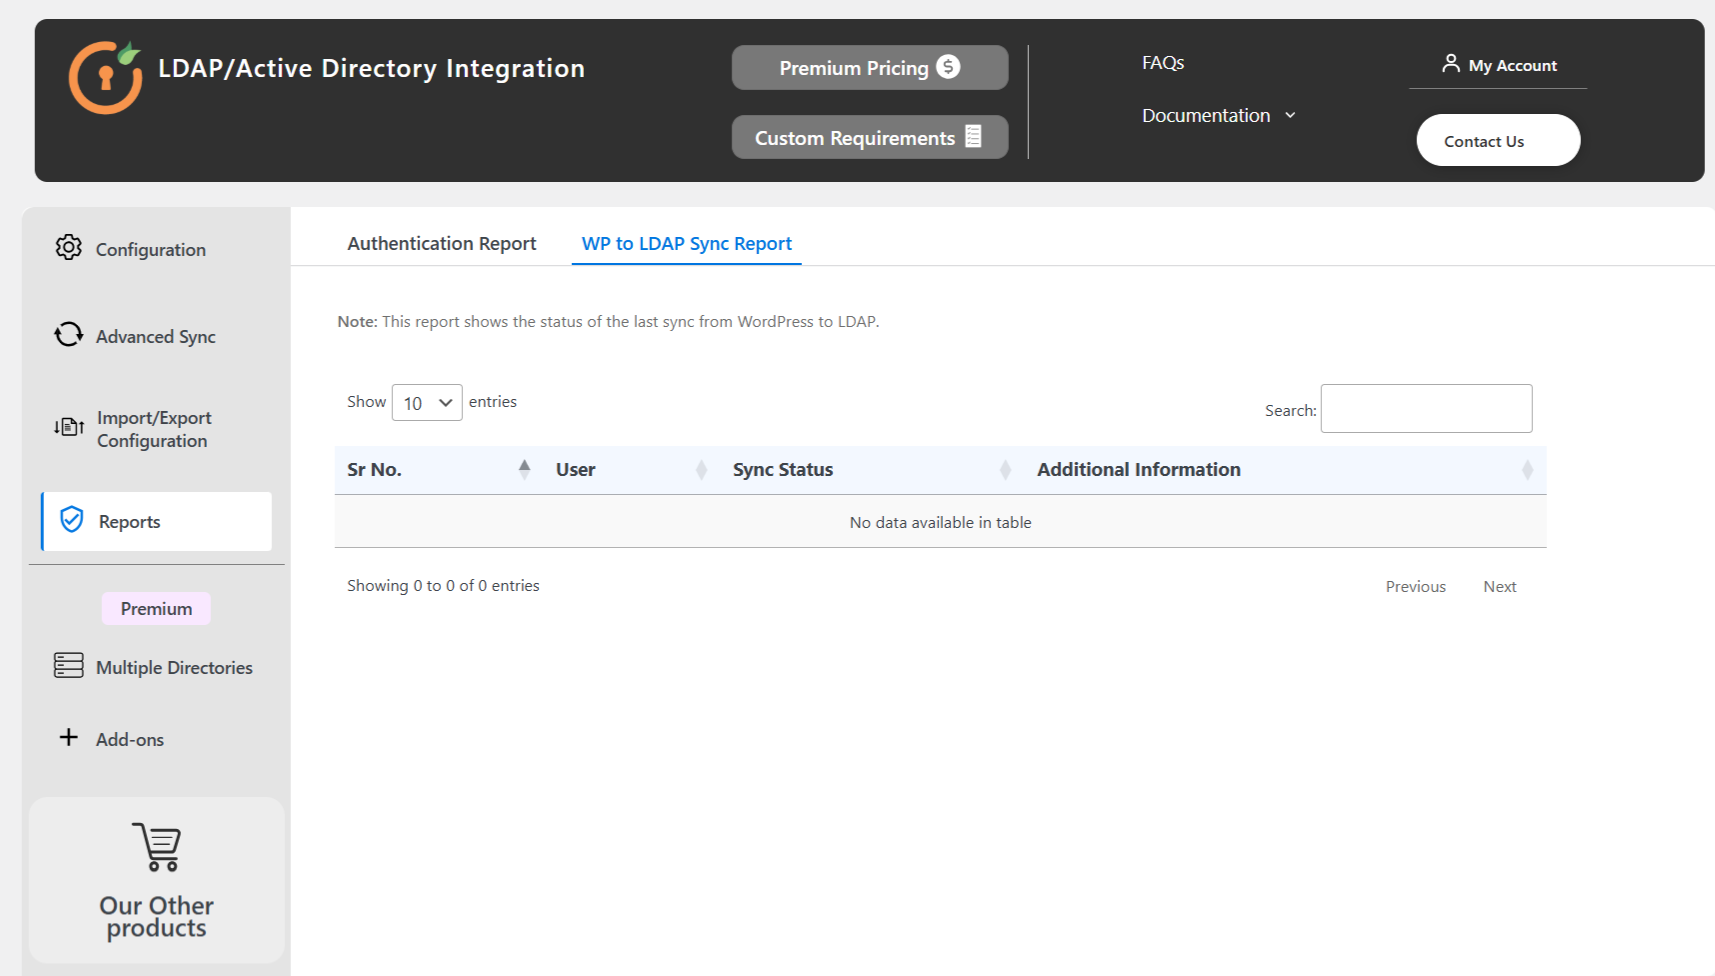This screenshot has height=976, width=1715.
Task: Click the shopping cart under Our Other products
Action: [156, 848]
